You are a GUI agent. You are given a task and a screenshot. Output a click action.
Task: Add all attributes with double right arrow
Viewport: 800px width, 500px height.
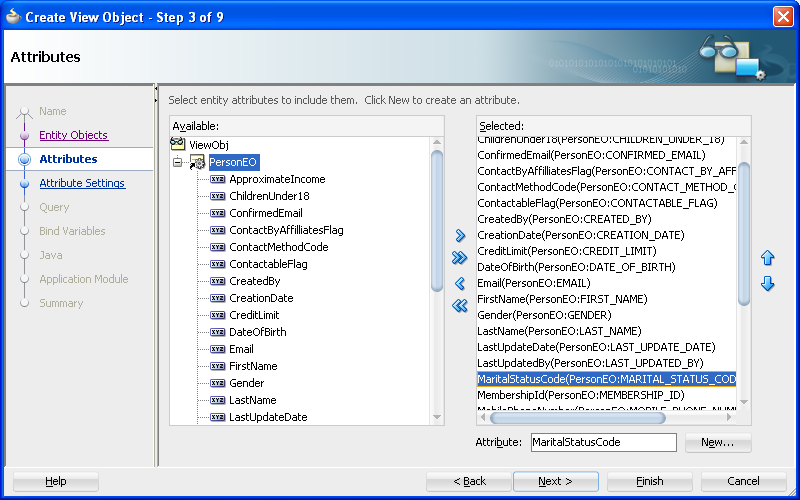coord(460,258)
